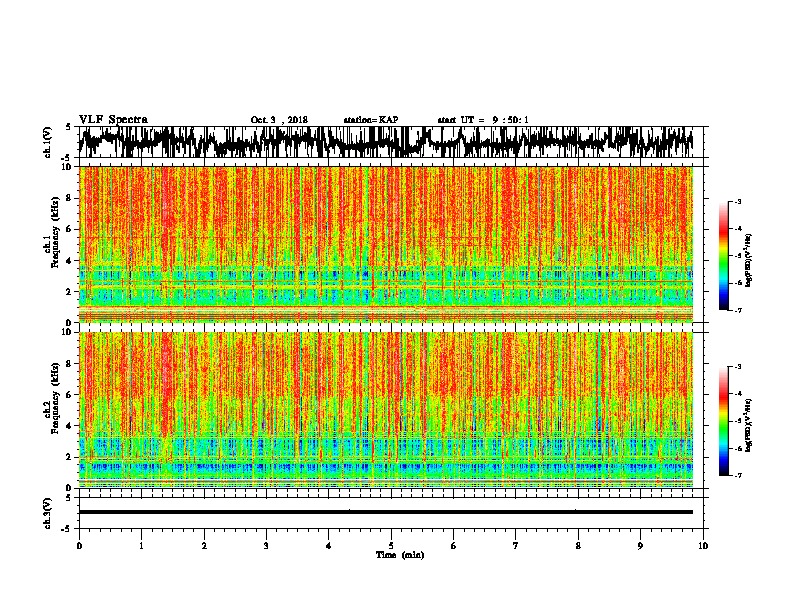Viewport: 792px width, 612px height.
Task: Click the ch.2 spectrogram color scale bar
Action: point(723,421)
